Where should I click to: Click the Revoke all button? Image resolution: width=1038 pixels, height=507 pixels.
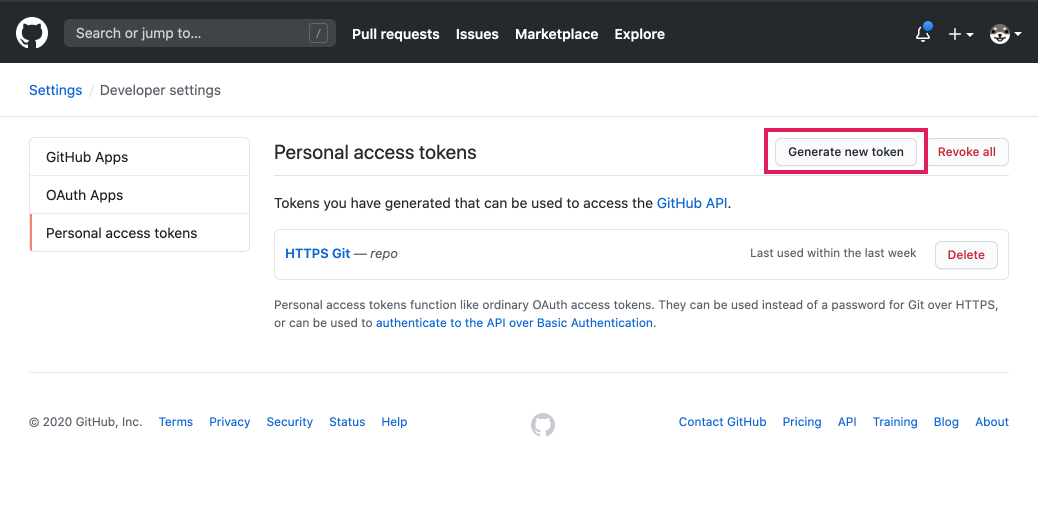[967, 152]
